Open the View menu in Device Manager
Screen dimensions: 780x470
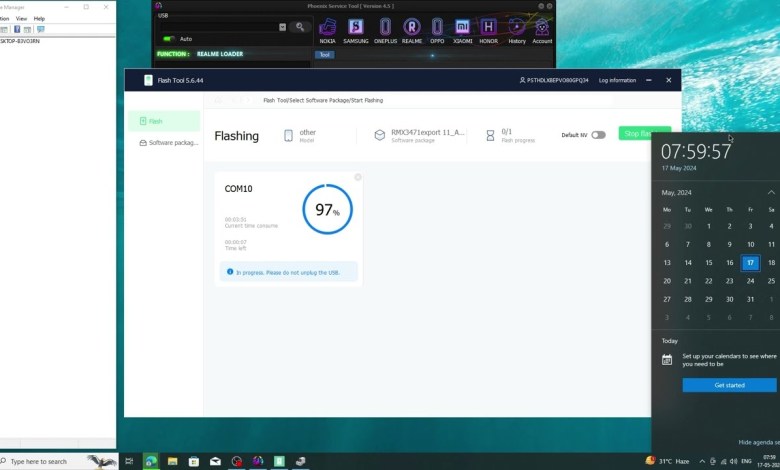coord(21,18)
